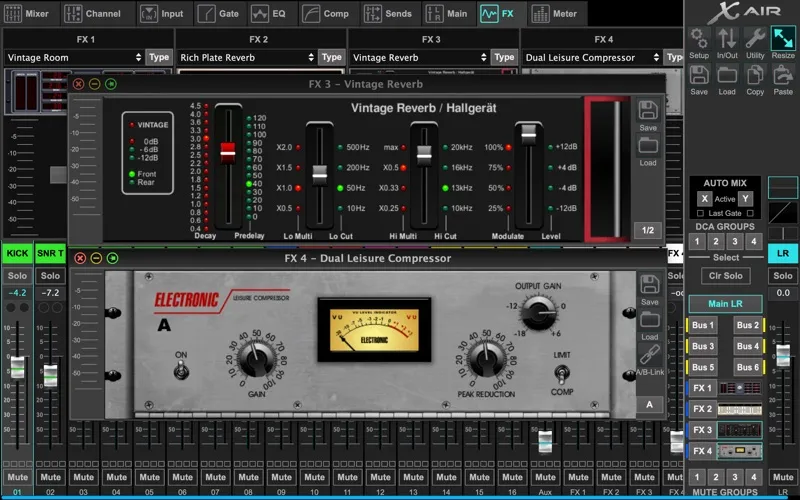Open the FX 3 Vintage Reverb dropdown
The width and height of the screenshot is (800, 500).
point(419,58)
